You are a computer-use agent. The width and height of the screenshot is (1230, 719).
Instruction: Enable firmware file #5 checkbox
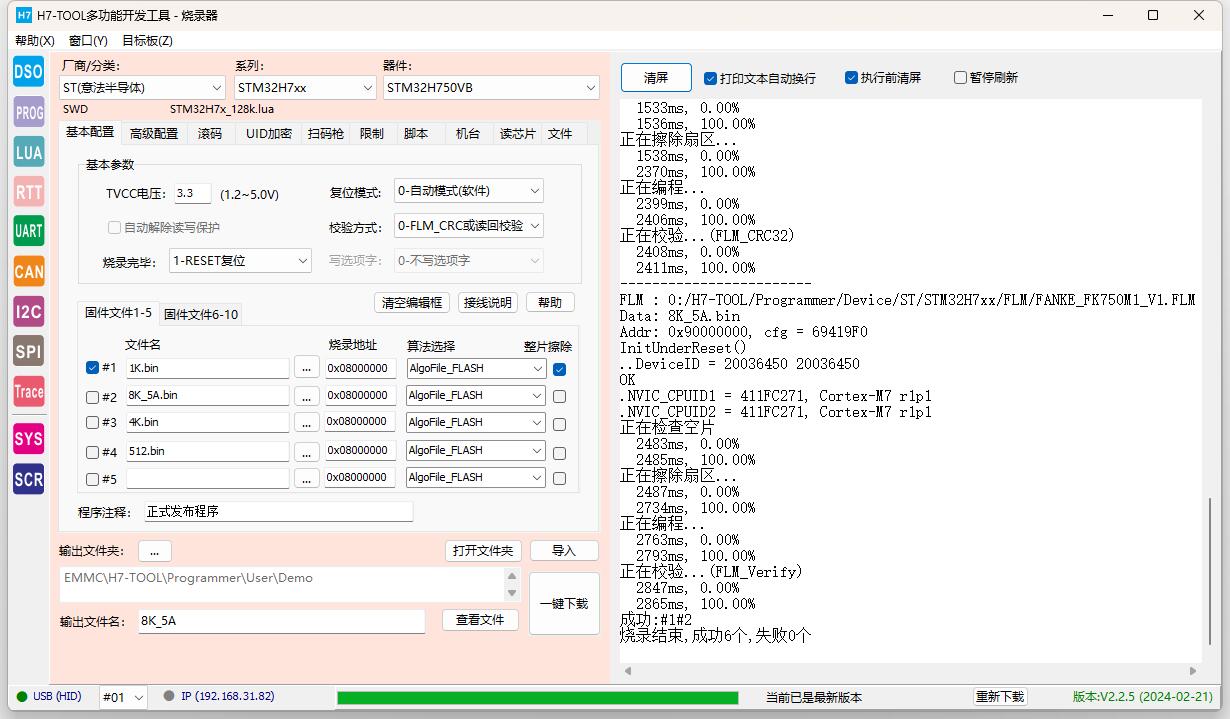pos(93,479)
